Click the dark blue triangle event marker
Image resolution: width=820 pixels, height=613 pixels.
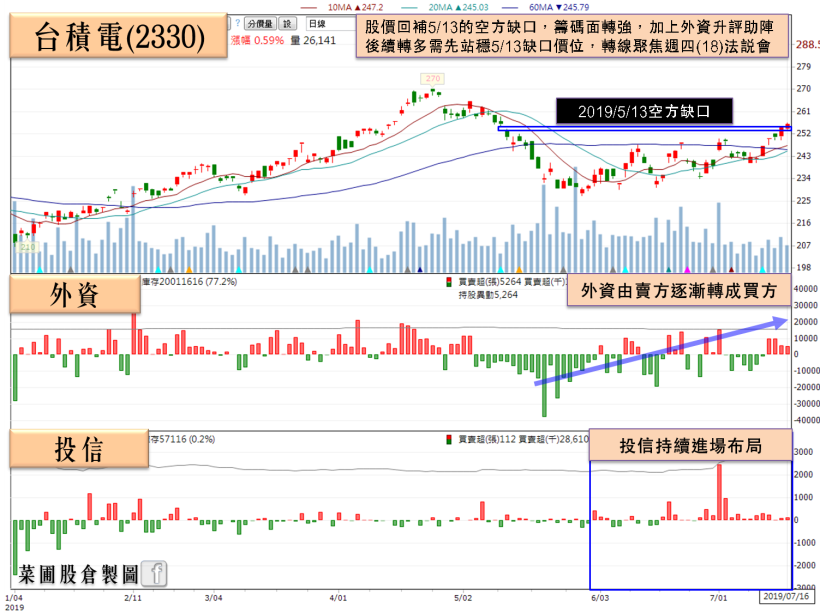coord(420,270)
